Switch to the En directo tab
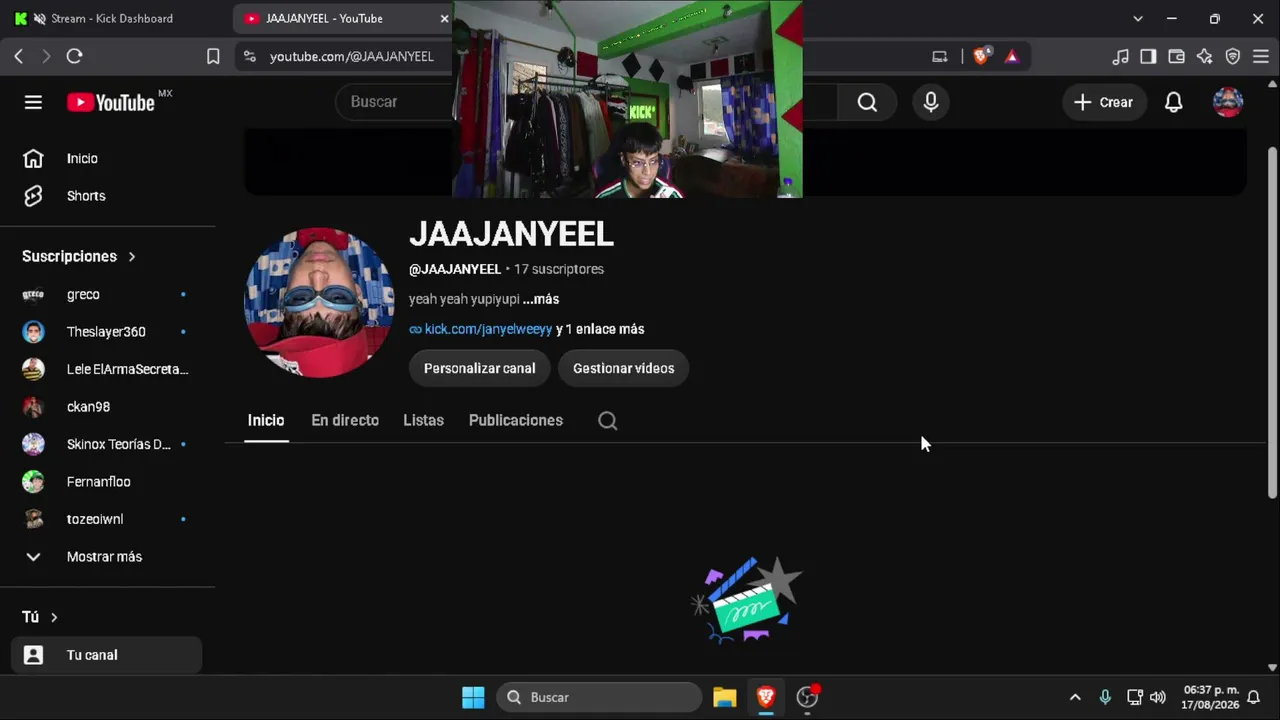 (345, 420)
